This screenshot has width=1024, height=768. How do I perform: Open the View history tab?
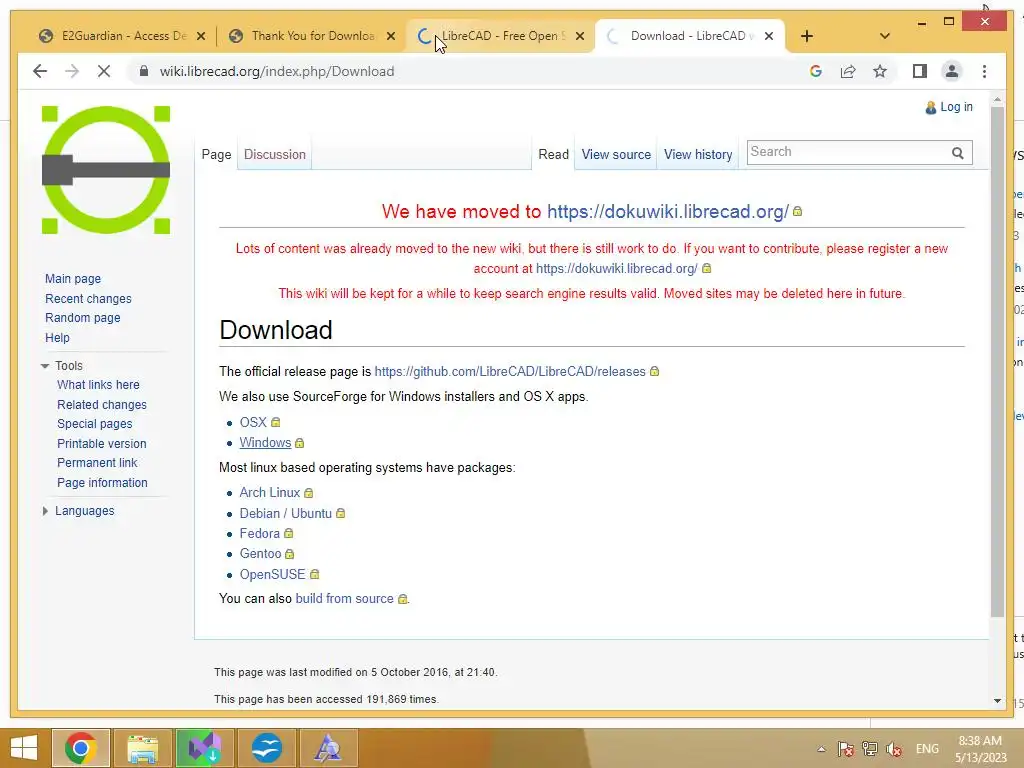coord(697,155)
